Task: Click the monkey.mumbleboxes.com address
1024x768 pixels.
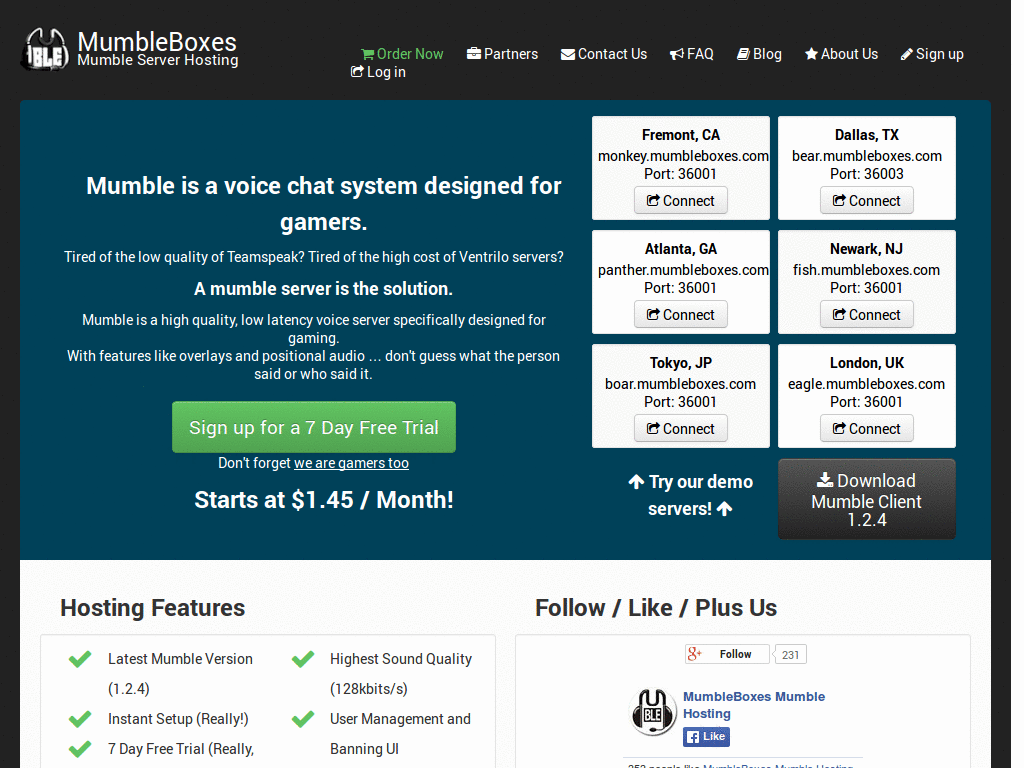Action: pos(683,156)
